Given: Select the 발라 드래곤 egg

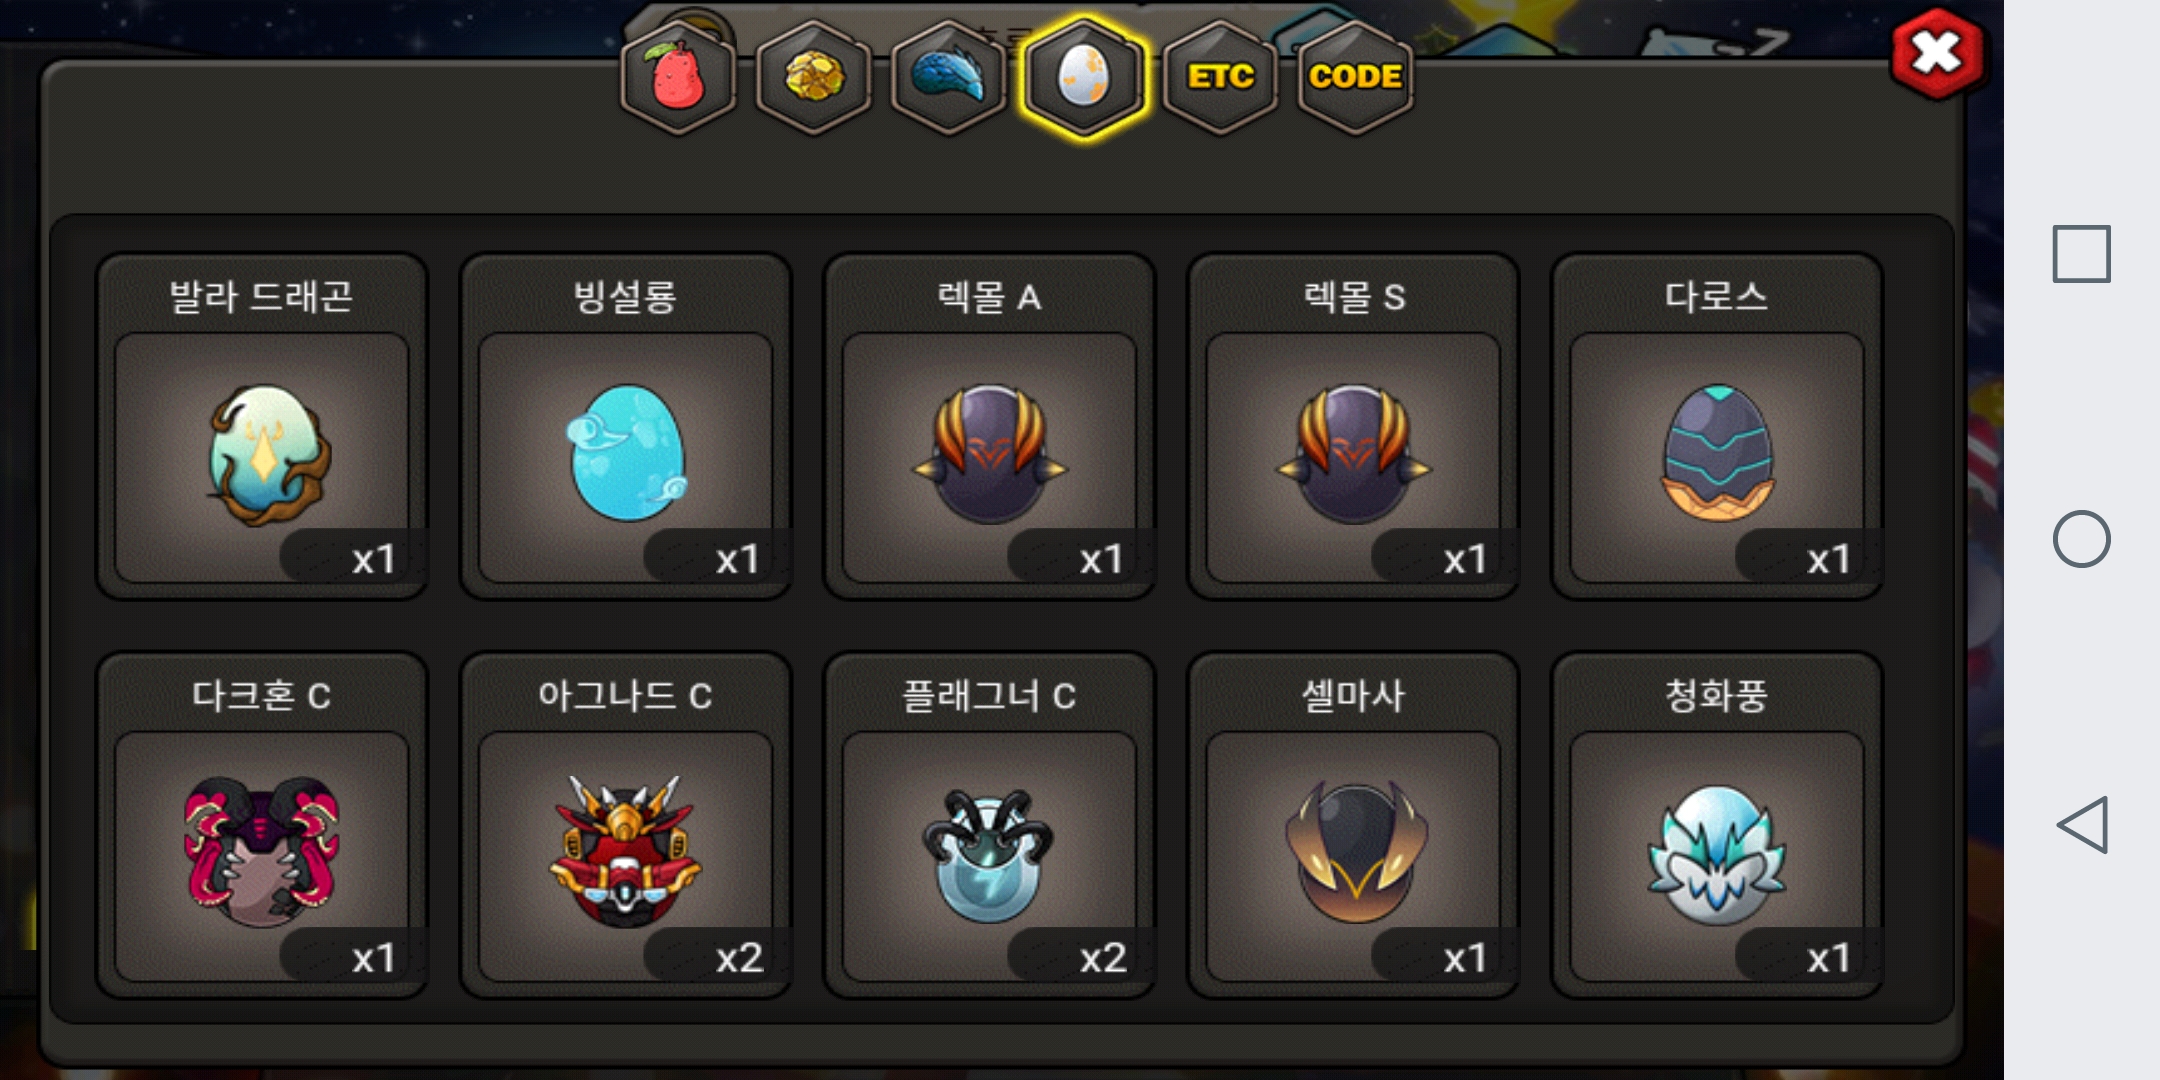Looking at the screenshot, I should pos(262,426).
